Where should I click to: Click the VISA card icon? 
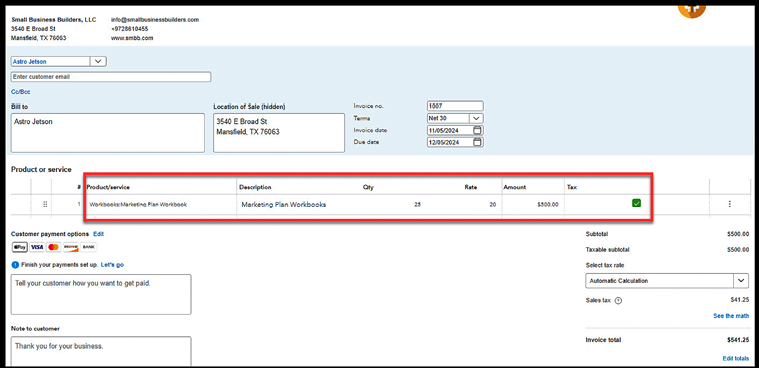(x=37, y=247)
